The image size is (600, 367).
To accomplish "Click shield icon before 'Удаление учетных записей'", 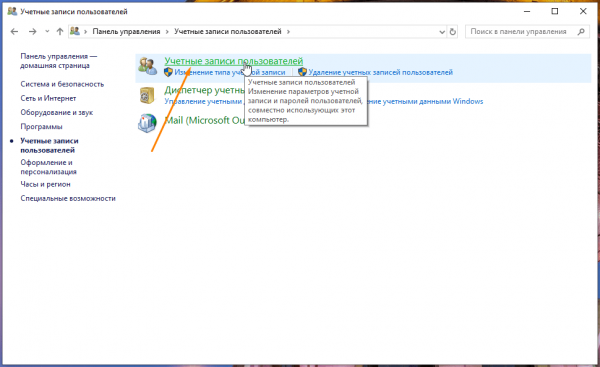I will coord(303,72).
